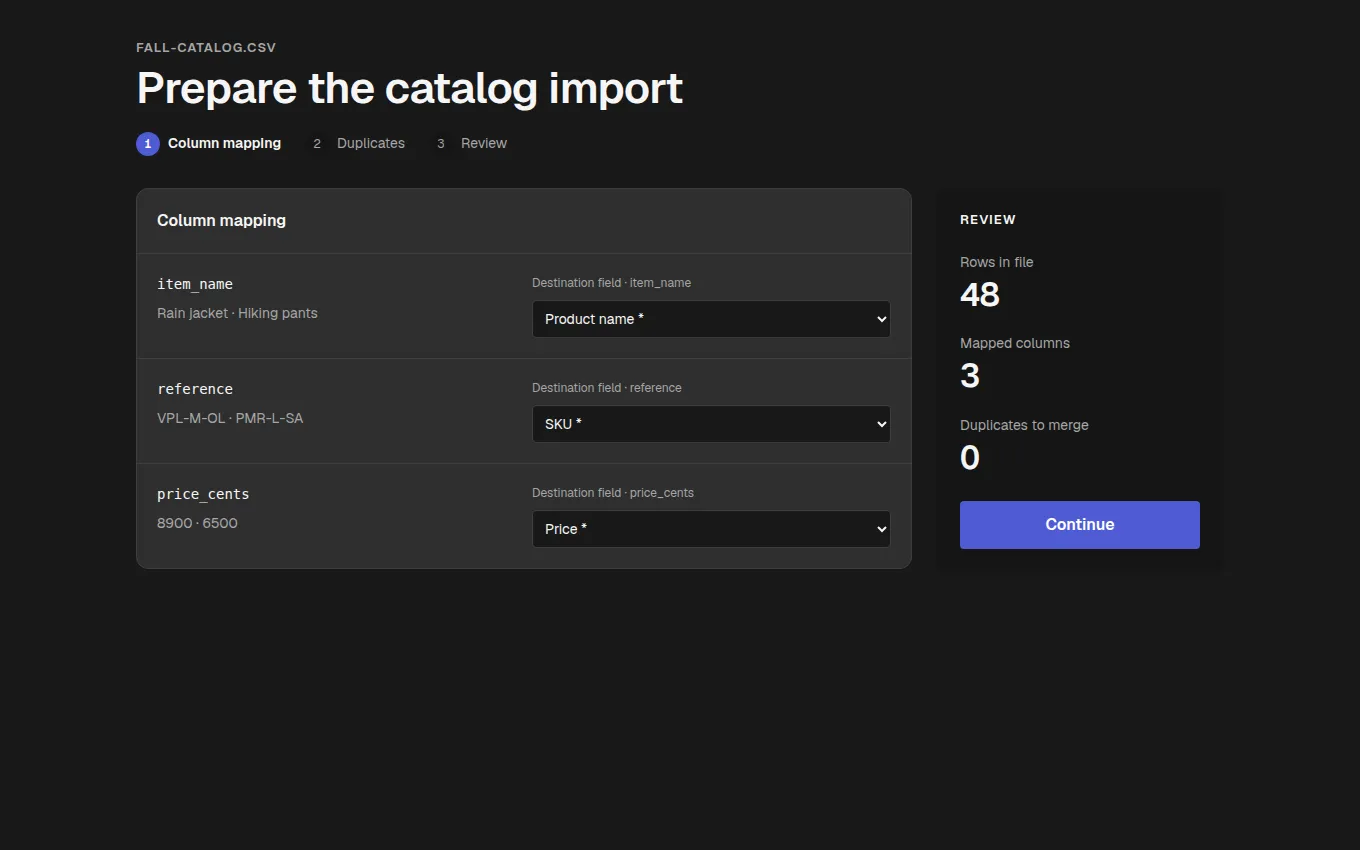Screen dimensions: 1360x850
Task: Click the "Destination field · price_cents" label
Action: (x=613, y=493)
